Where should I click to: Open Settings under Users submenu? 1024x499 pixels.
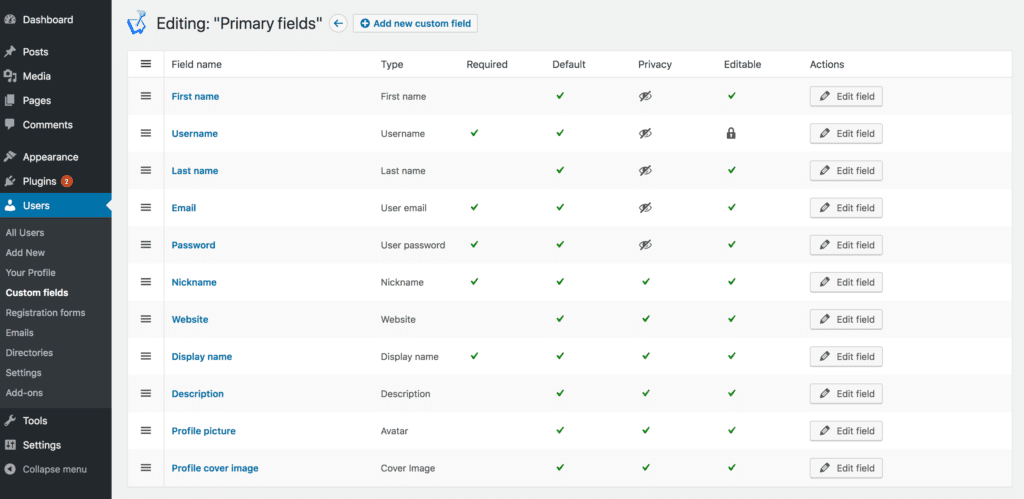[x=24, y=373]
